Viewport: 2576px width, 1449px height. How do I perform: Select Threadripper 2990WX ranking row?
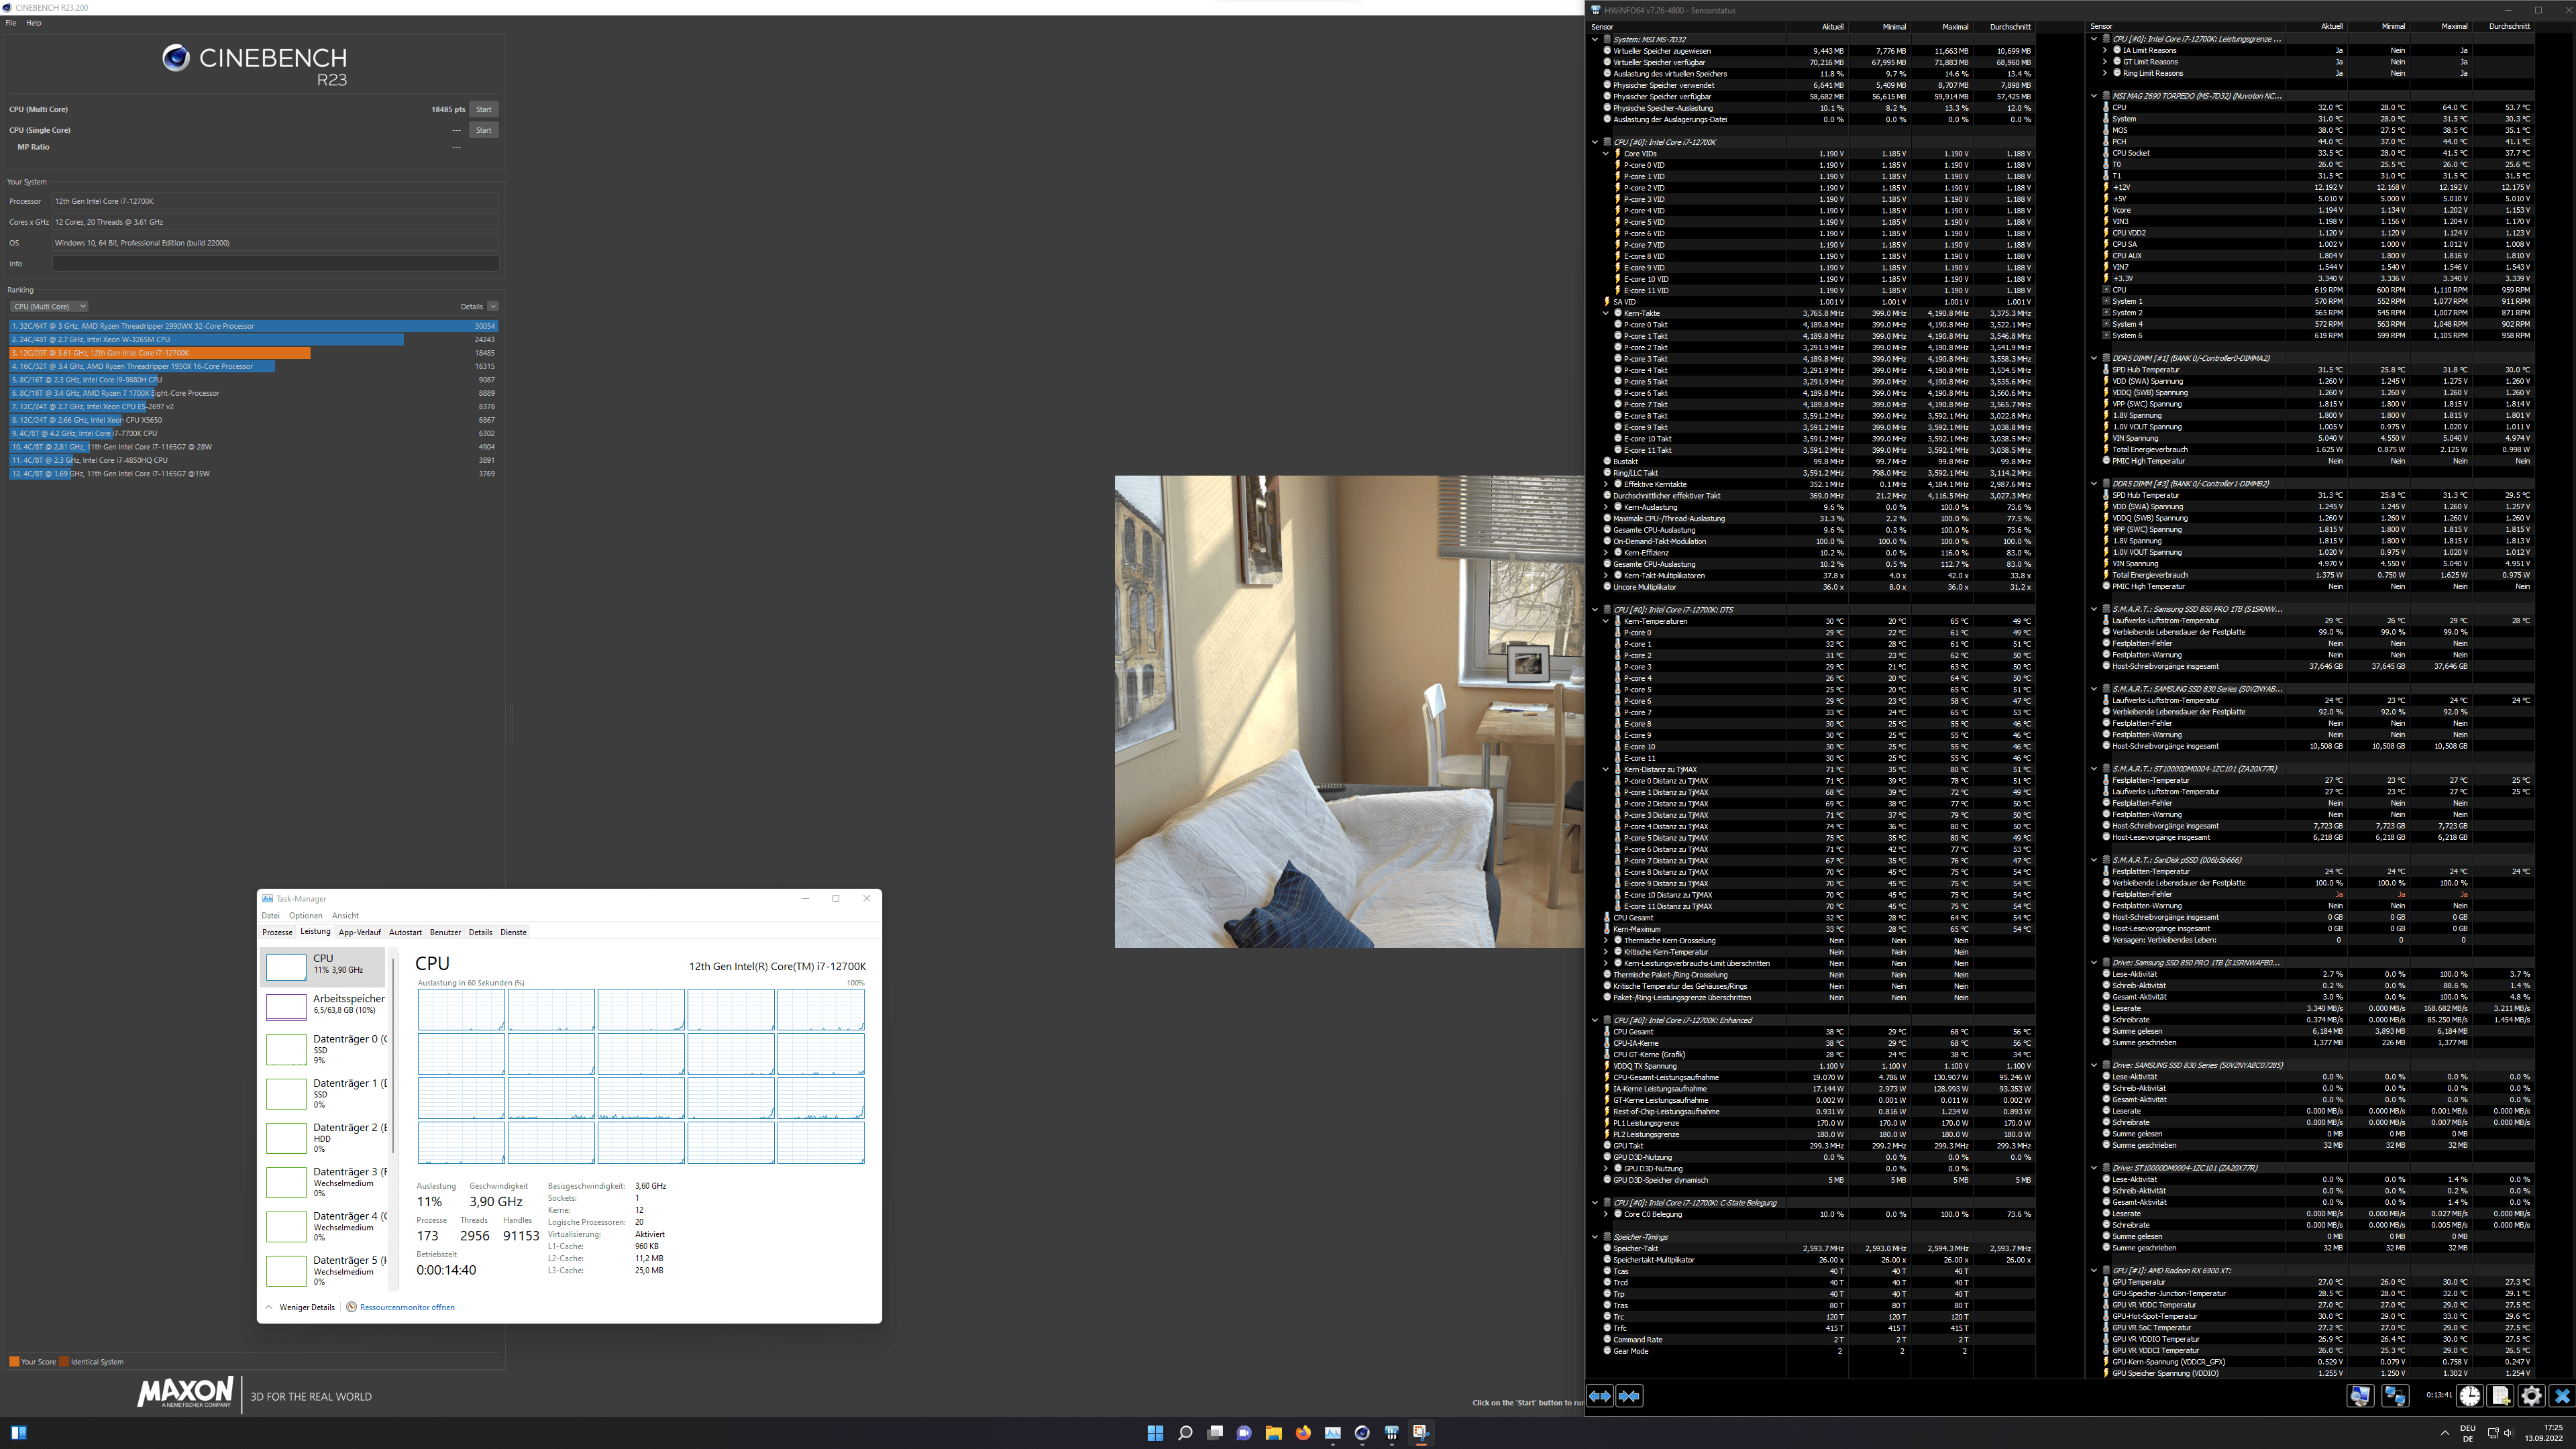[x=253, y=326]
